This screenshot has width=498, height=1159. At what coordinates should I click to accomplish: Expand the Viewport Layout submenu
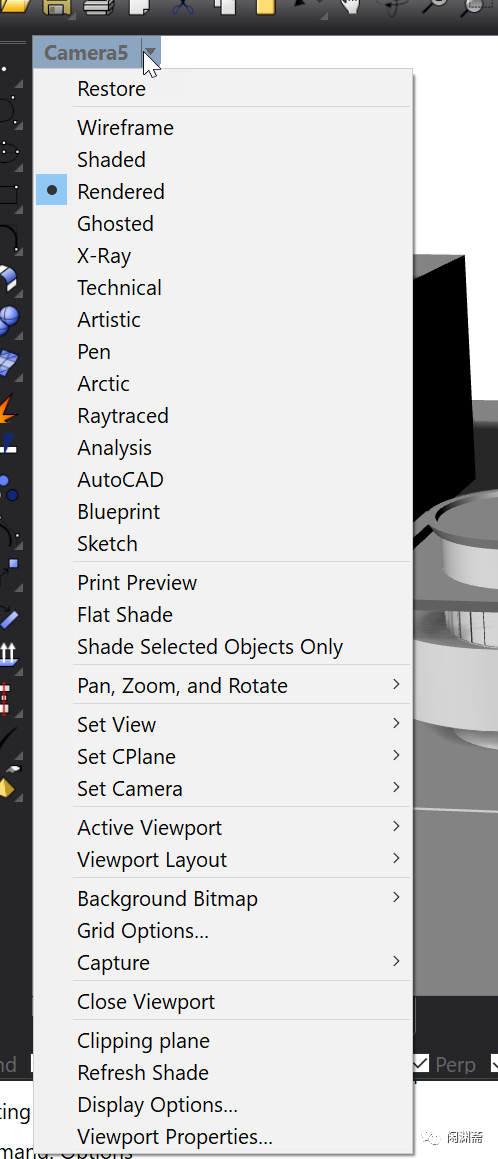click(223, 860)
